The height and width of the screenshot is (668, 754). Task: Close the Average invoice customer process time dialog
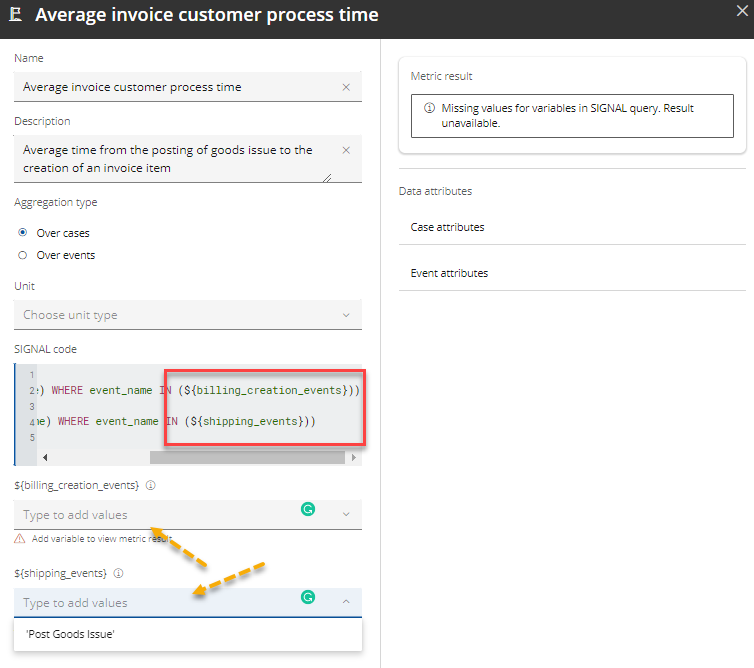pyautogui.click(x=742, y=11)
